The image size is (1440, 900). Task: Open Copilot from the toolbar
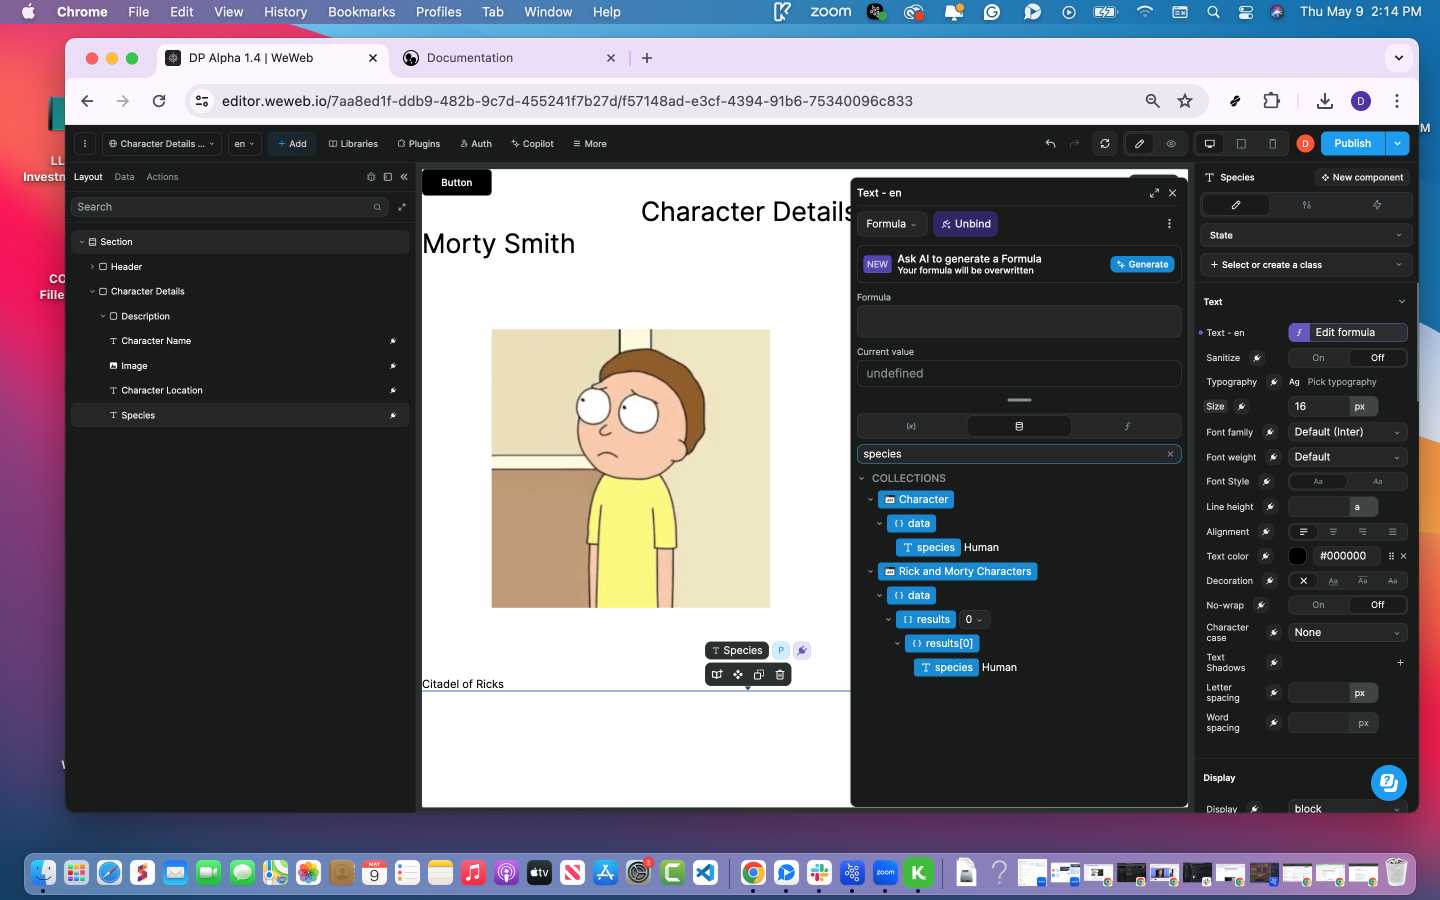click(x=532, y=144)
